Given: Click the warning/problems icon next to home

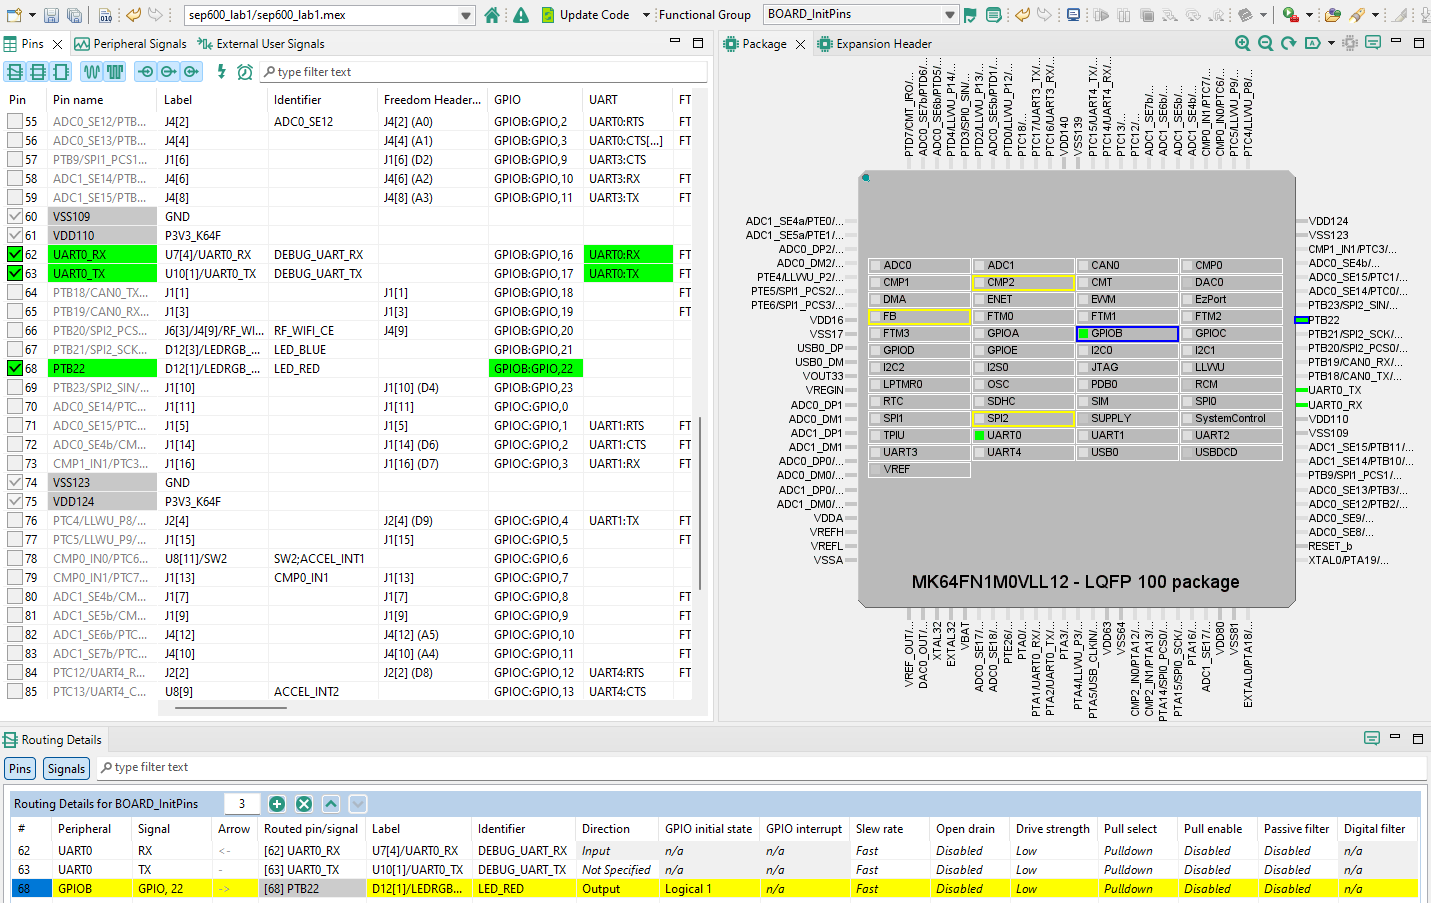Looking at the screenshot, I should tap(519, 15).
